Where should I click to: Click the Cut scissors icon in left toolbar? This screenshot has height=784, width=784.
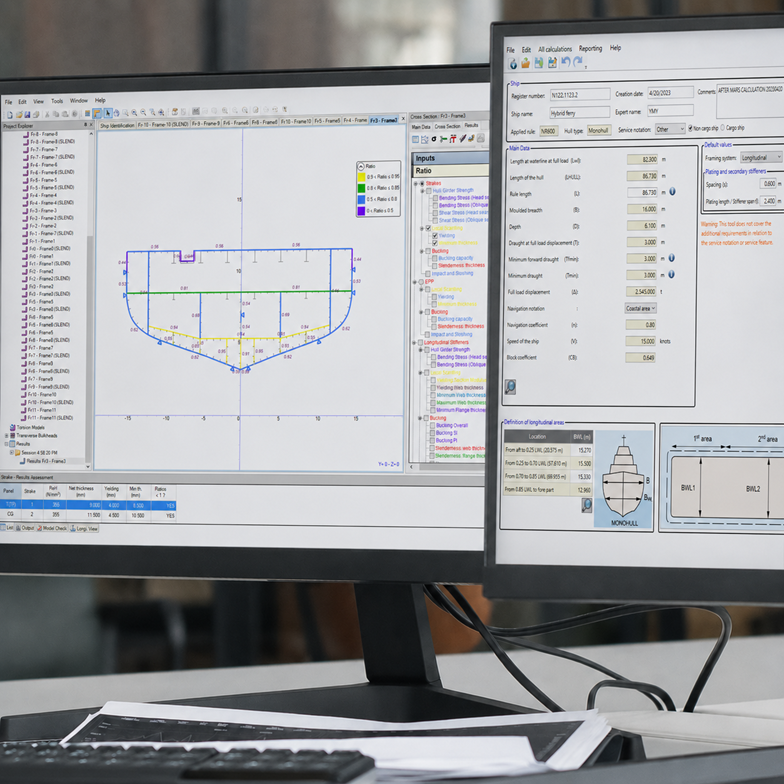tap(47, 114)
